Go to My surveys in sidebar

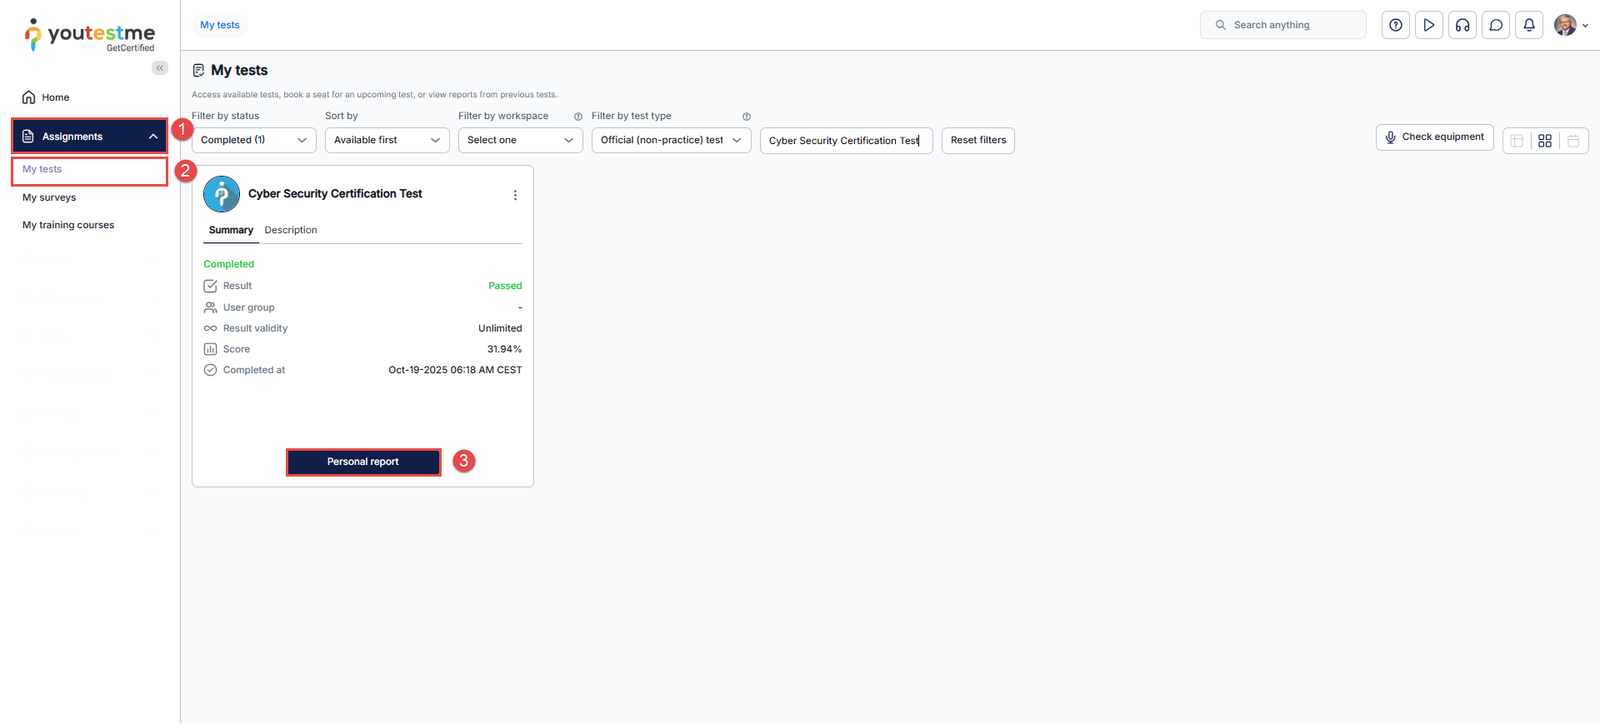[x=49, y=197]
